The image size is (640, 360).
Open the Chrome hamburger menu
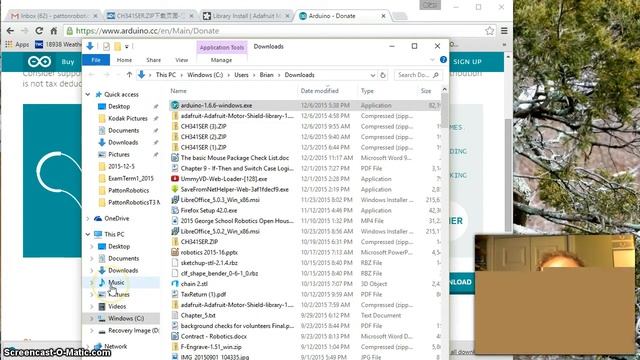(504, 31)
